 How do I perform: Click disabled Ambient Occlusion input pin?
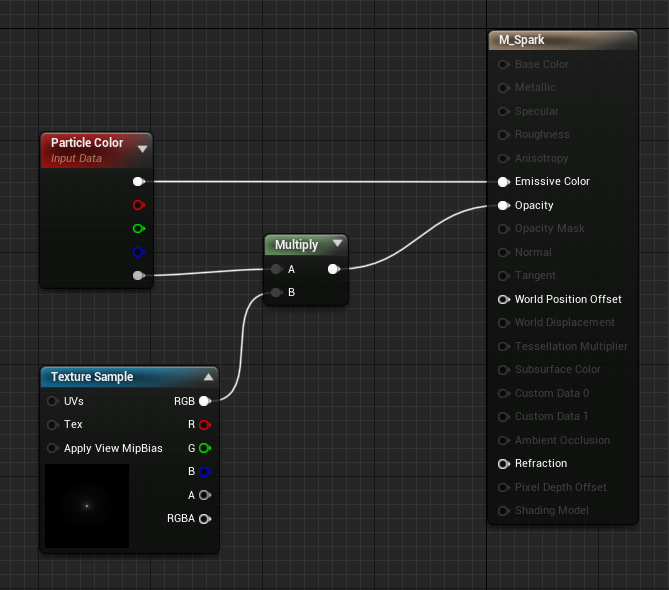(504, 440)
